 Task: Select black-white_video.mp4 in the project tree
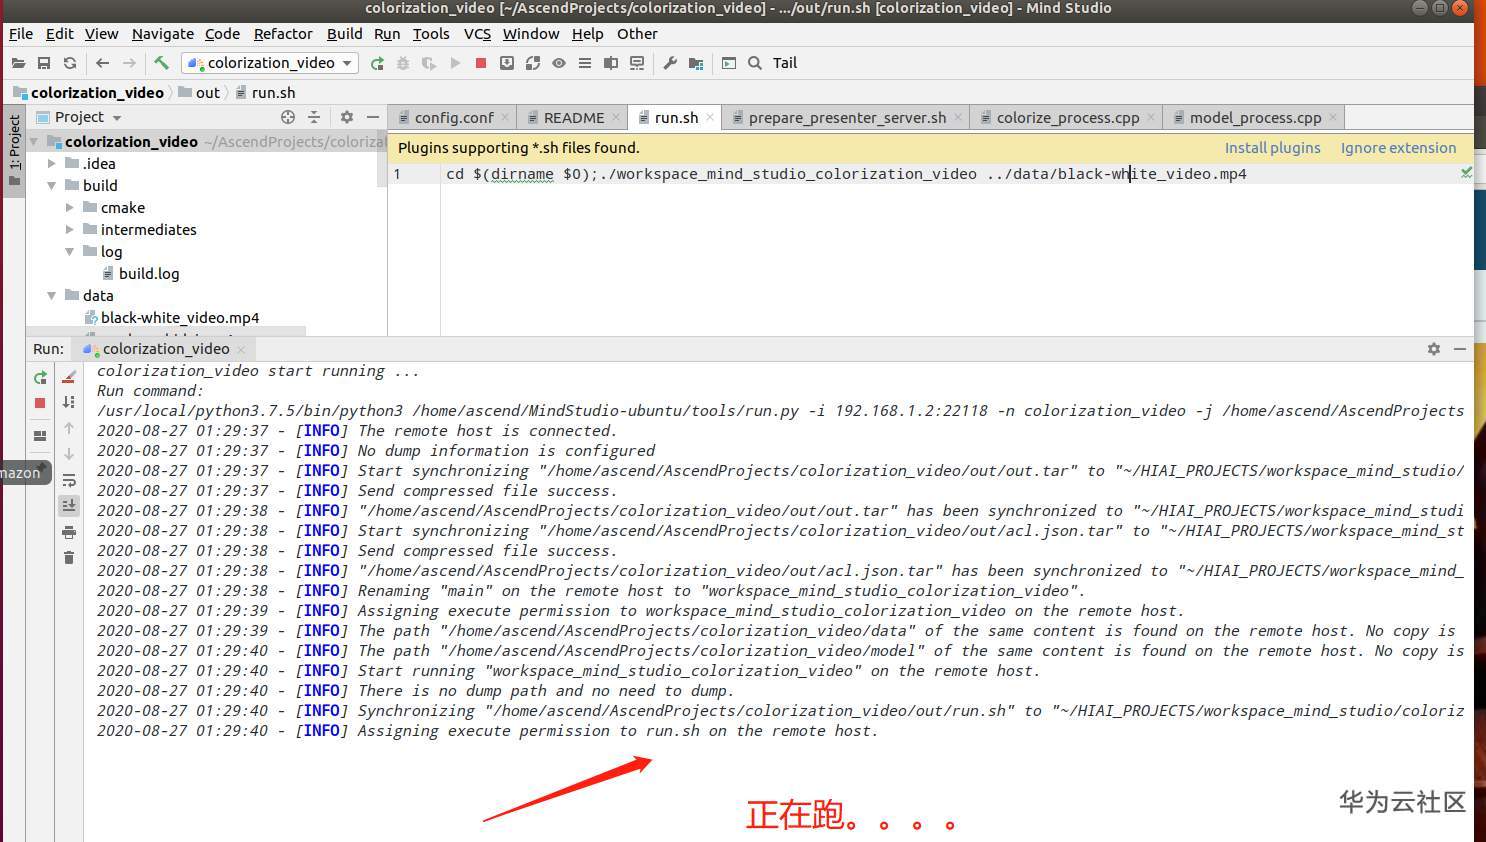click(x=180, y=318)
